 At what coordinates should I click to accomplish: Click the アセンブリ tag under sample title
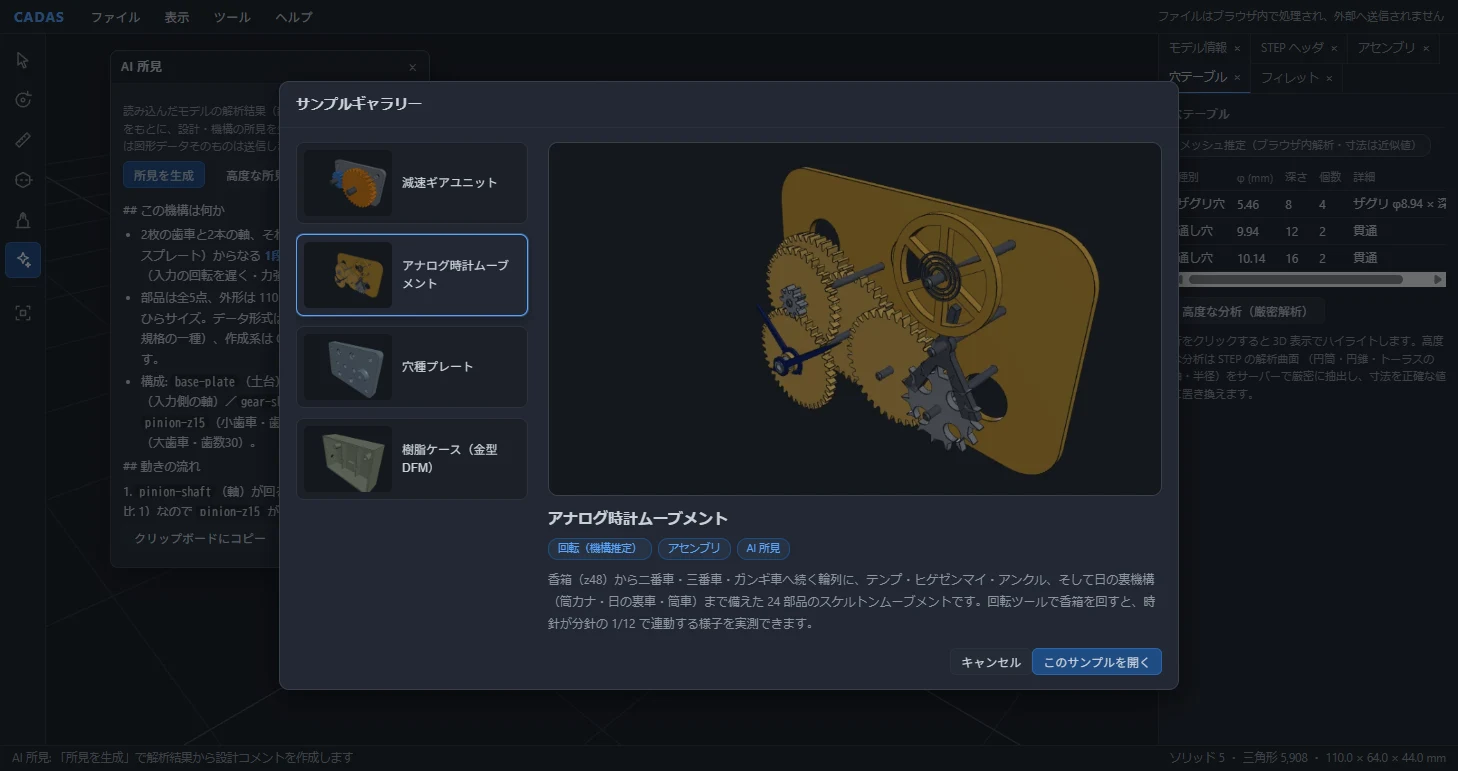tap(694, 548)
